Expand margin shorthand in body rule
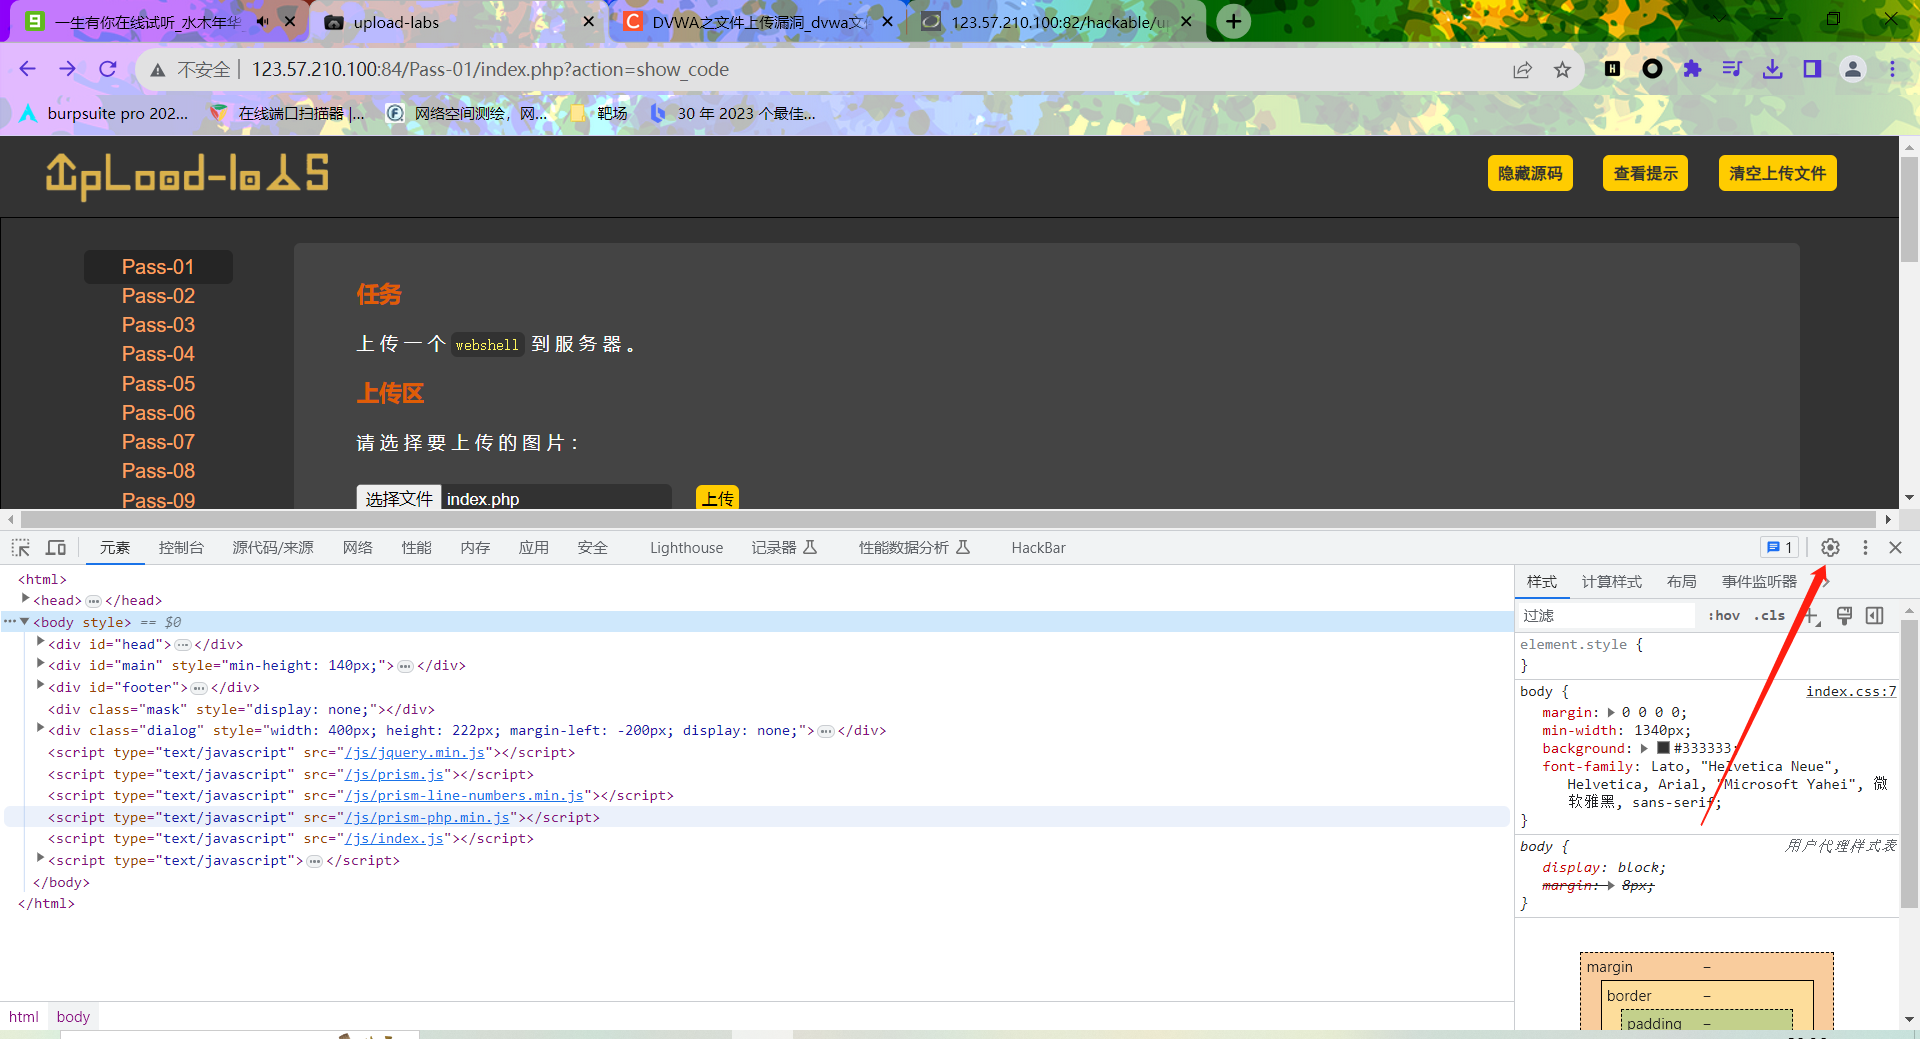The image size is (1920, 1039). (x=1611, y=712)
